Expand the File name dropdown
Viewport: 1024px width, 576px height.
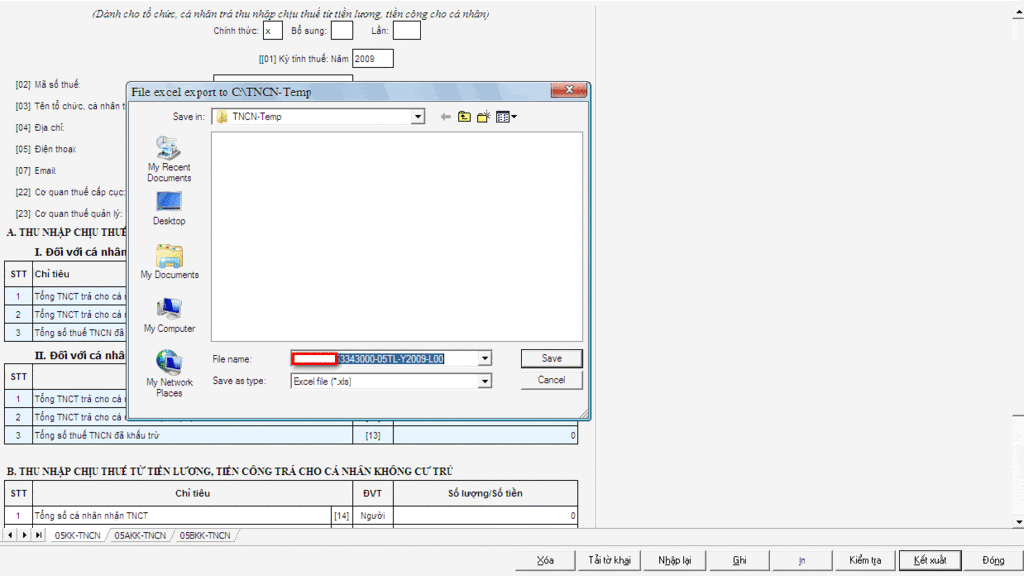pos(485,358)
